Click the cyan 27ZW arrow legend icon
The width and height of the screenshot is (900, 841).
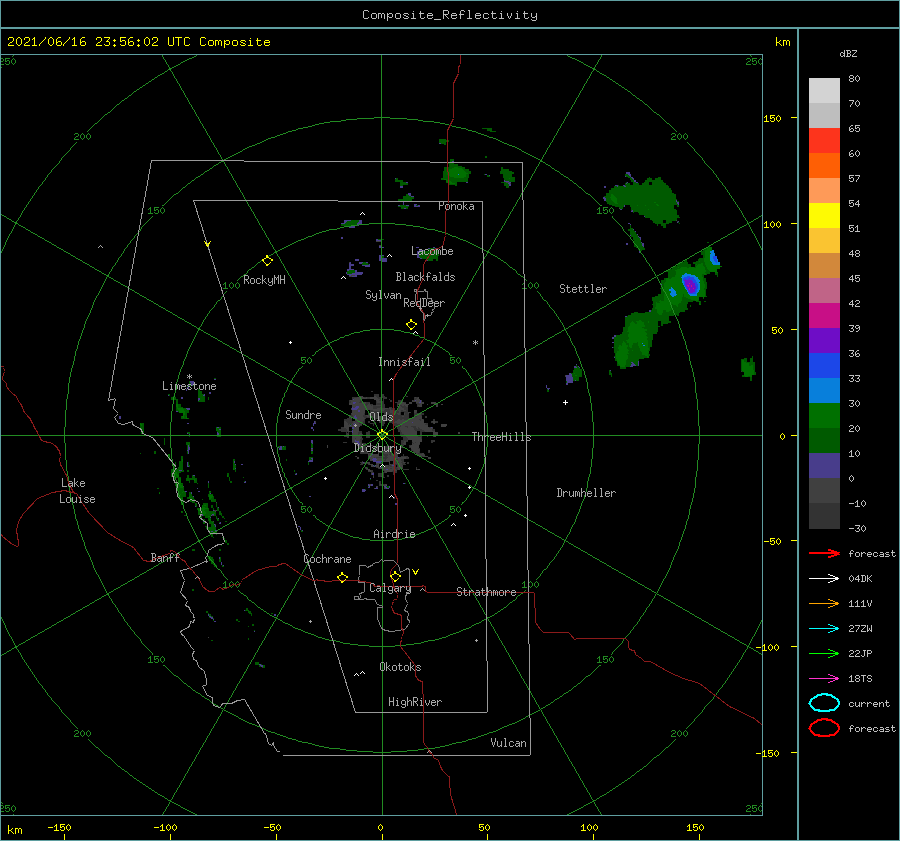[824, 629]
